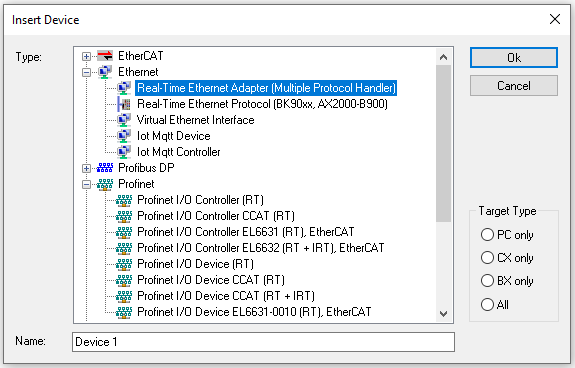Click the Profinet Device EL6631-0010 icon

coord(124,312)
